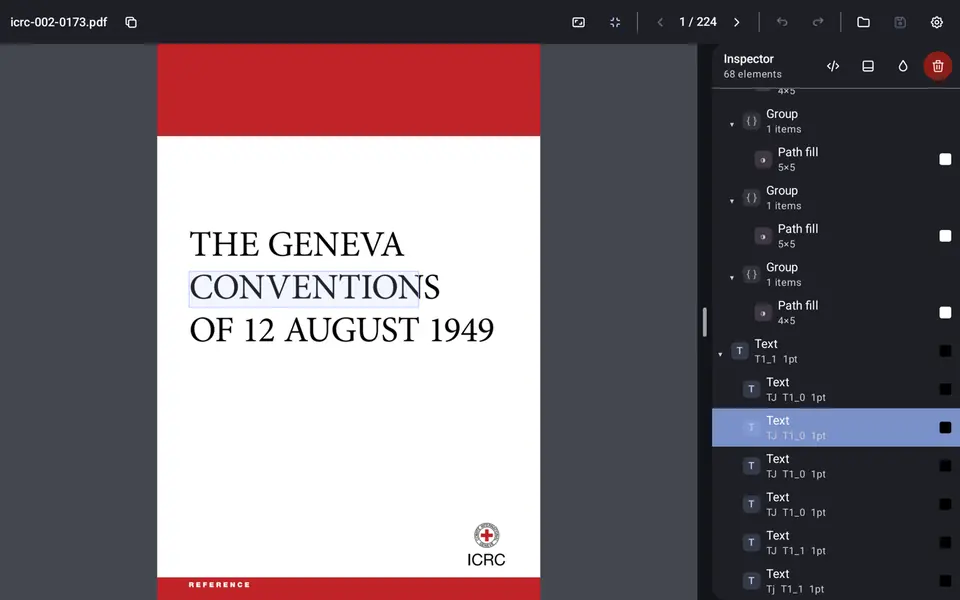Click the black swatch of Text Tj T1_1
Screen dimensions: 960x600
[945, 581]
